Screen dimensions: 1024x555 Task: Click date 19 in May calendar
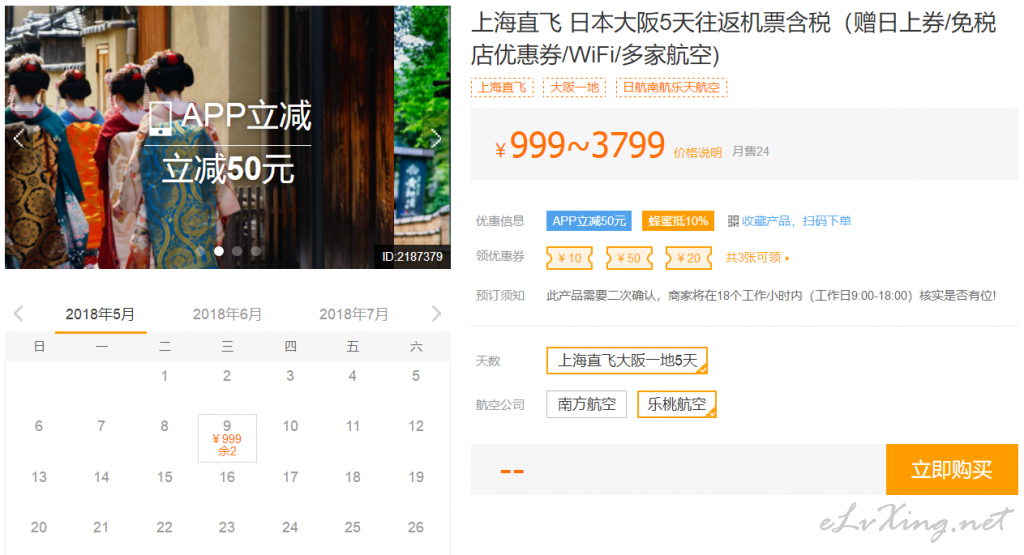point(416,477)
